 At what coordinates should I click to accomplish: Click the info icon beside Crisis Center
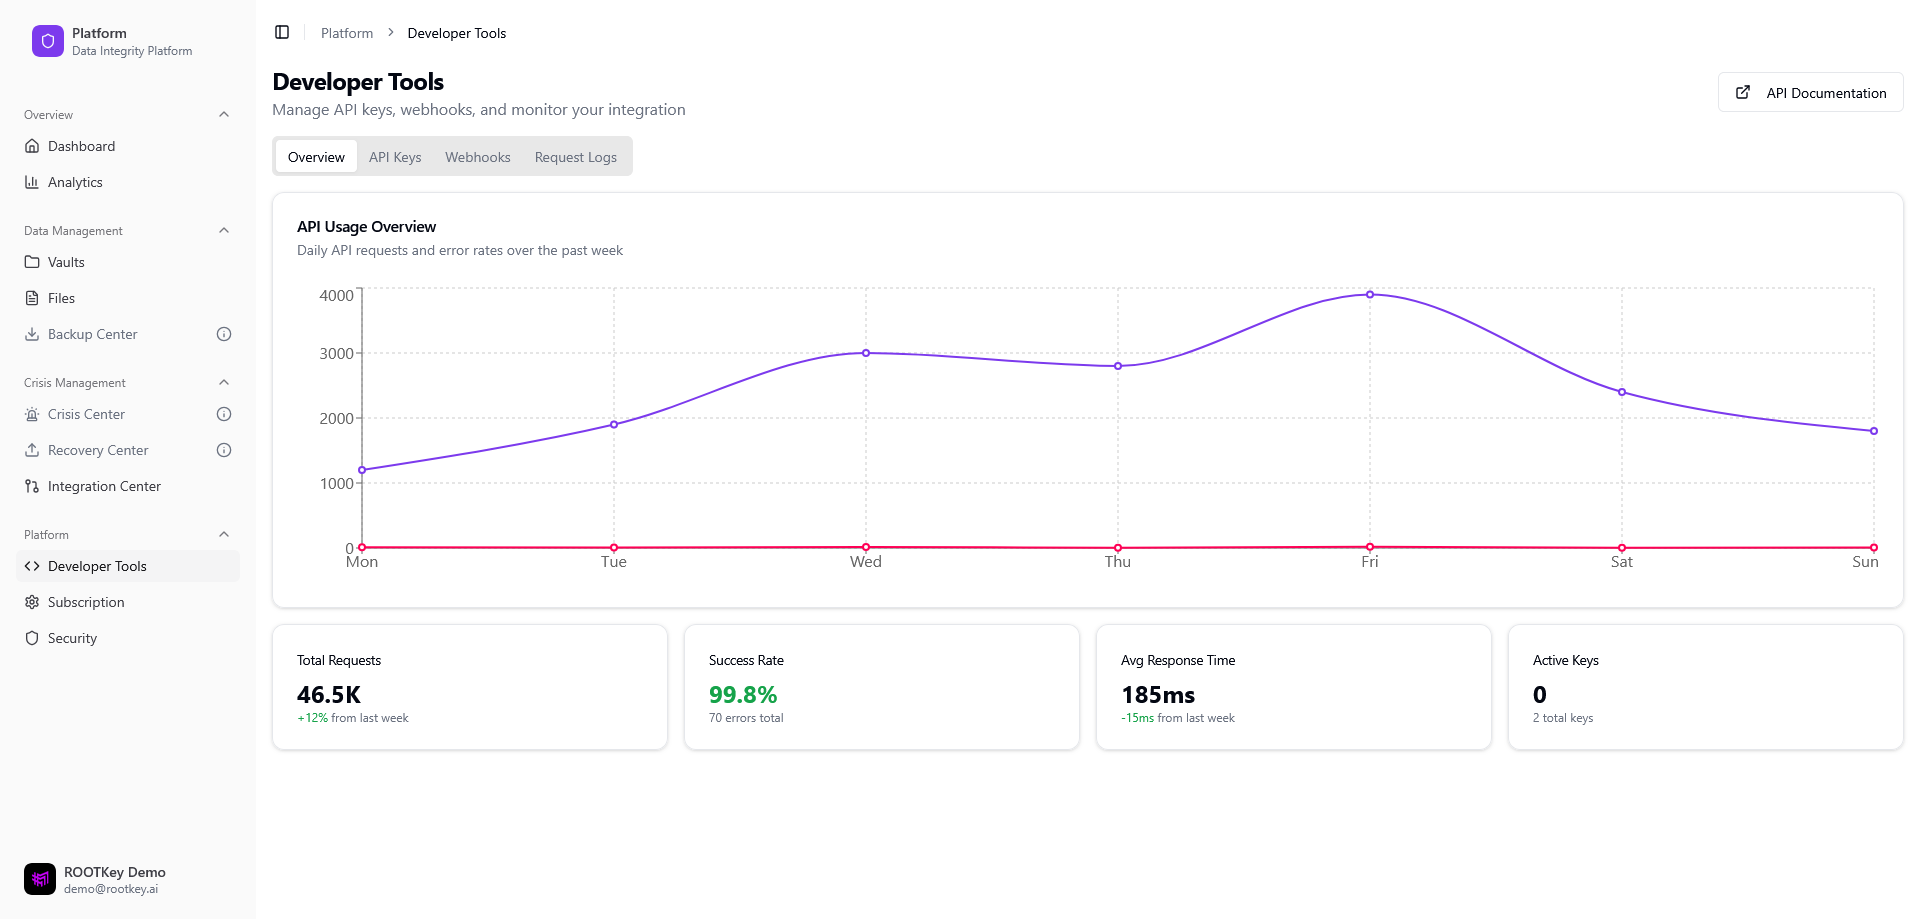[224, 414]
